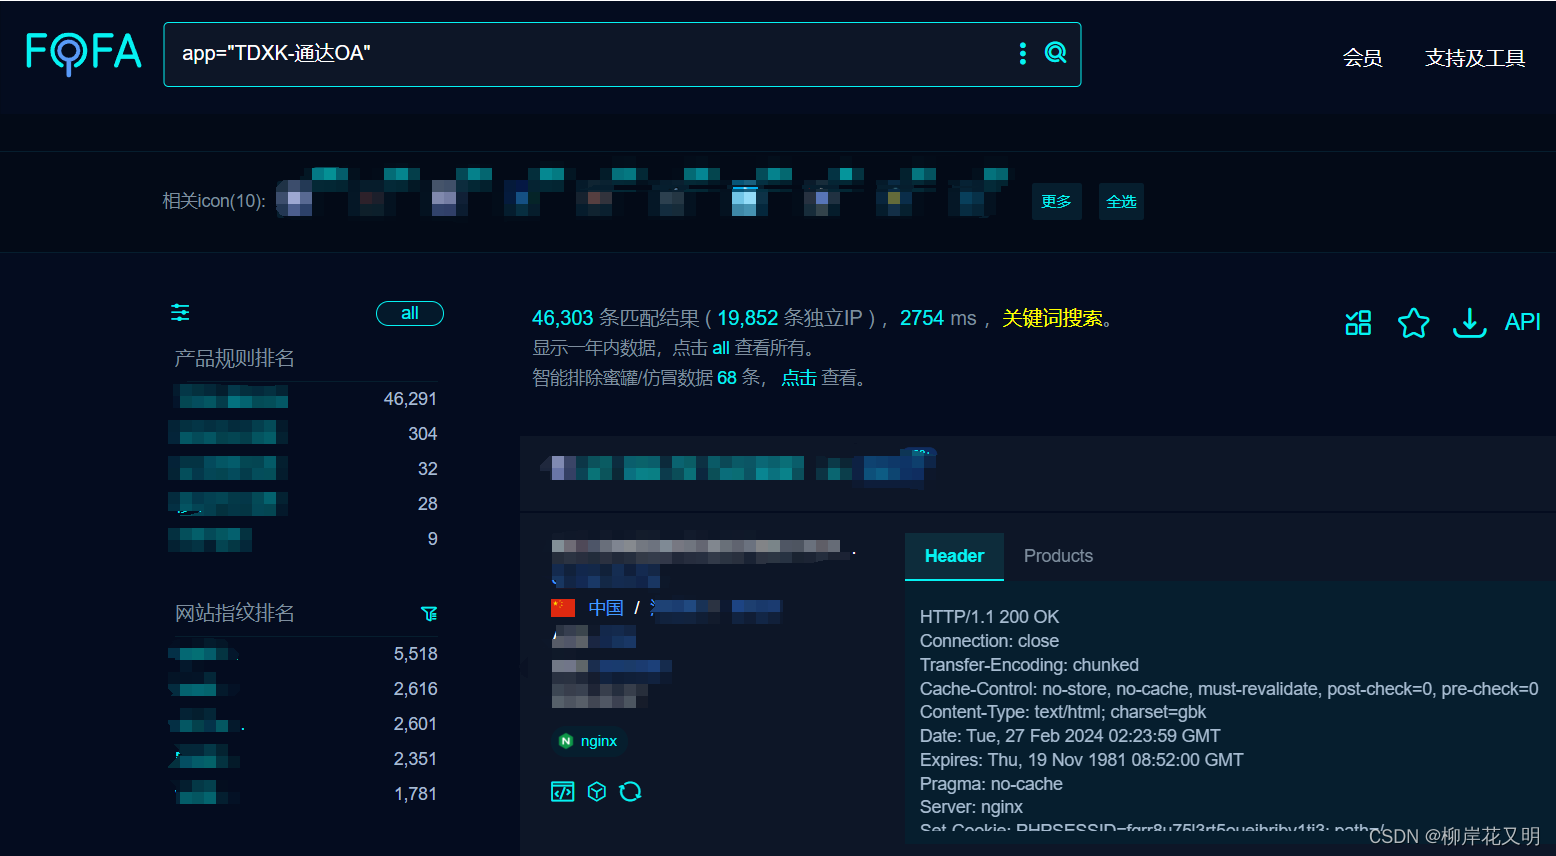The width and height of the screenshot is (1556, 856).
Task: Select the fingerprint row with 2,616
Action: 305,689
